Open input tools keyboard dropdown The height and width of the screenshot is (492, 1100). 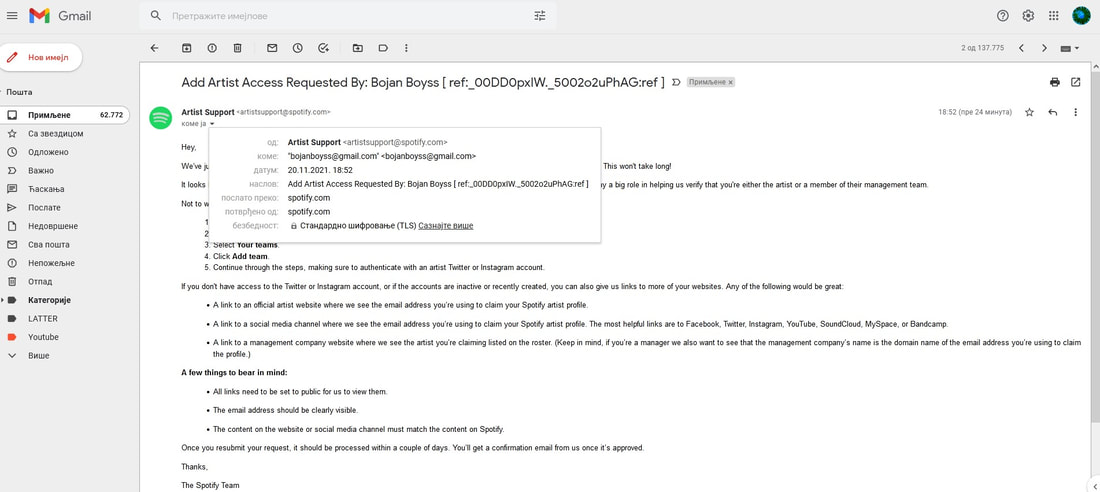(x=1069, y=48)
